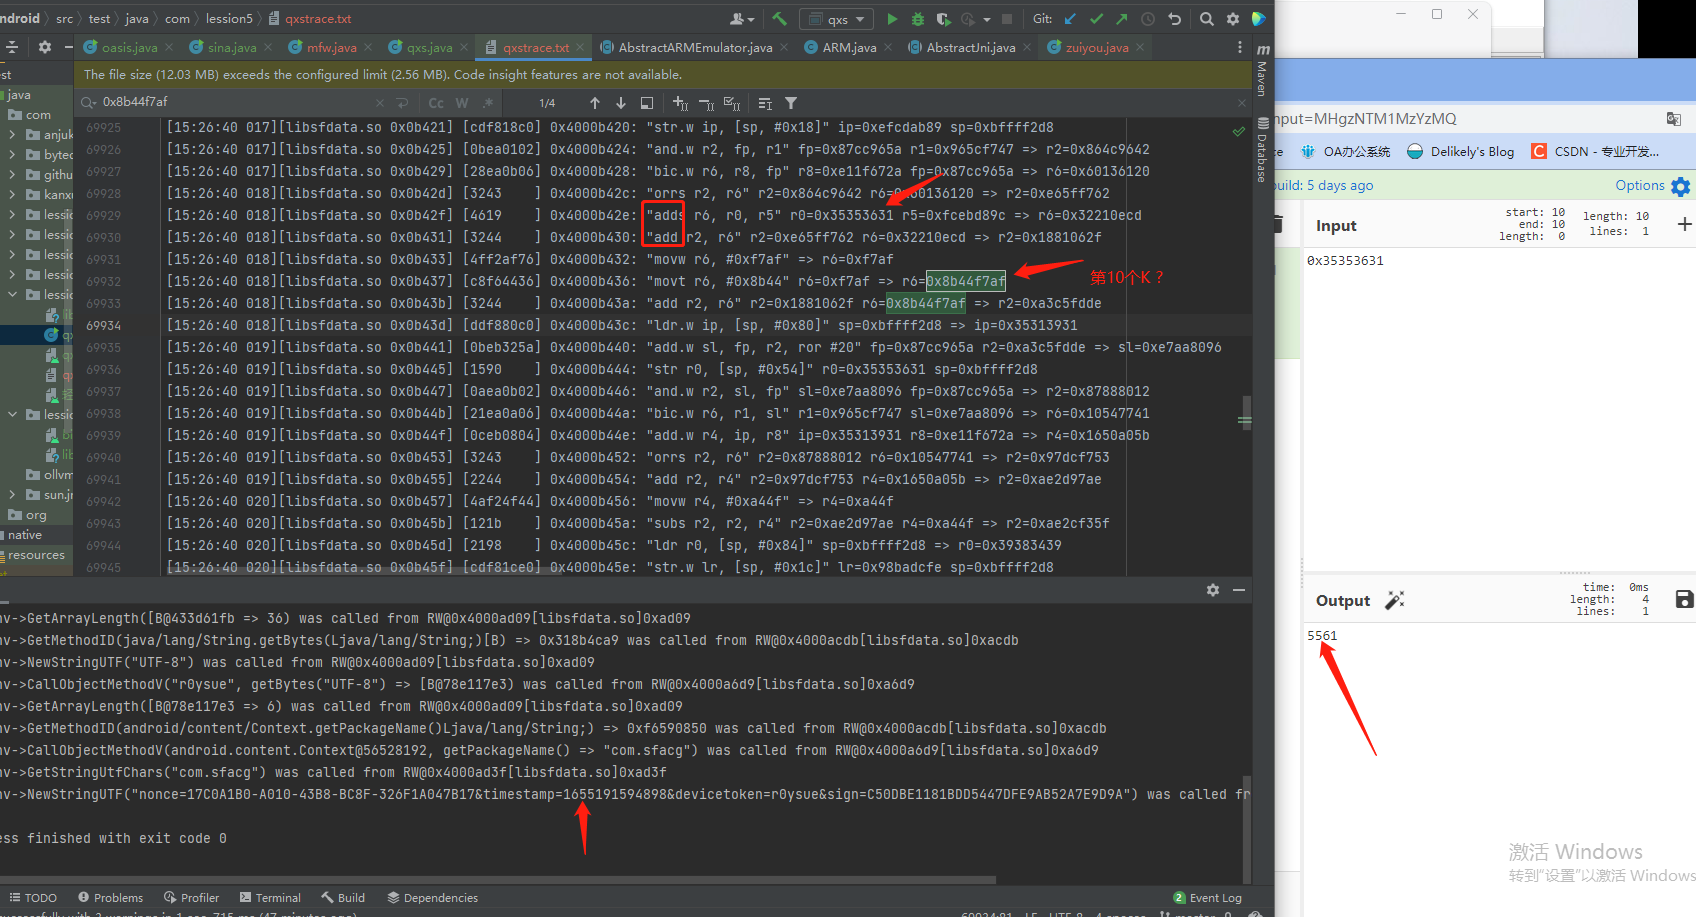Screen dimensions: 1696x917
Task: Click the Options link in browser
Action: point(1640,185)
